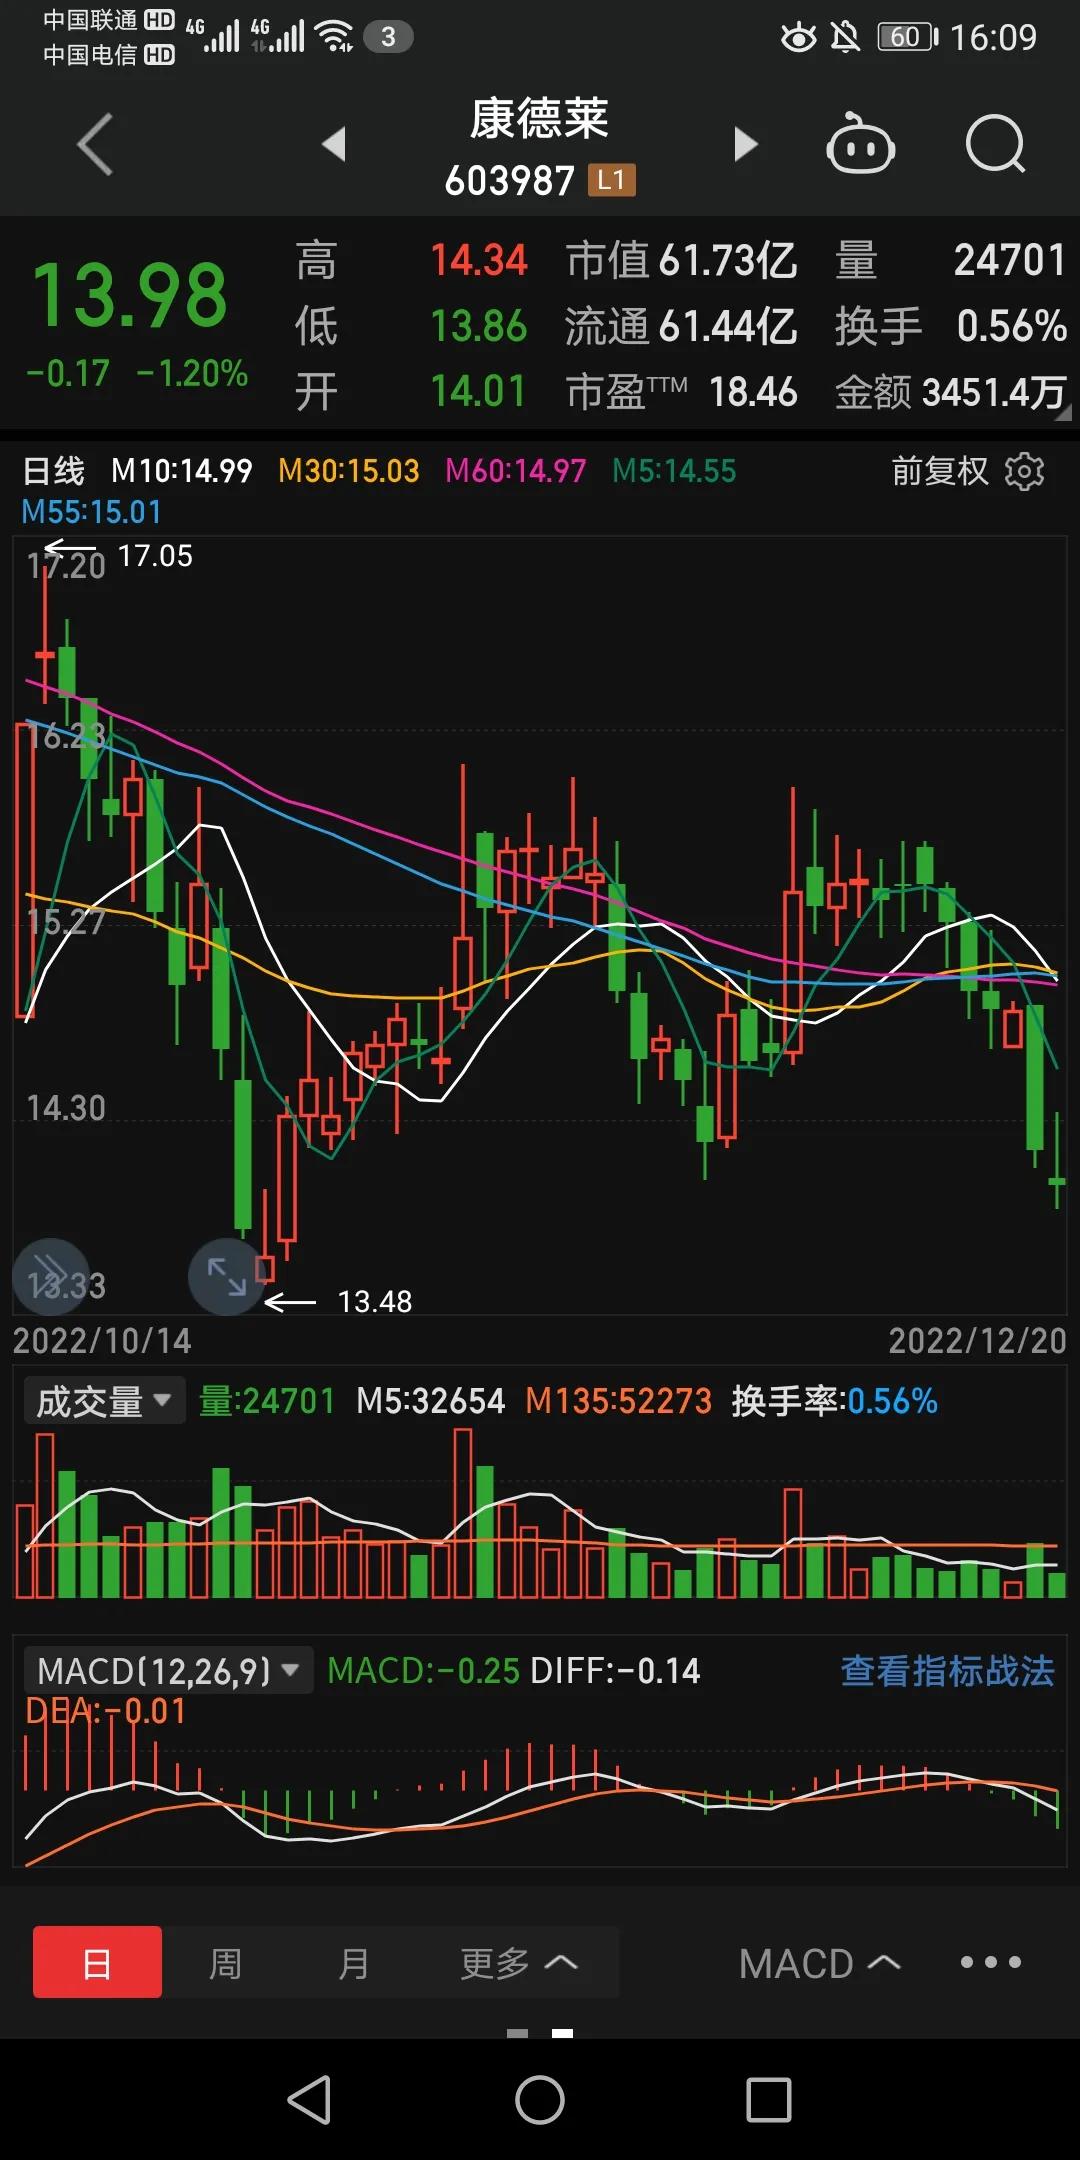The height and width of the screenshot is (2160, 1080).
Task: Open the three-dot more options menu
Action: pos(990,1963)
